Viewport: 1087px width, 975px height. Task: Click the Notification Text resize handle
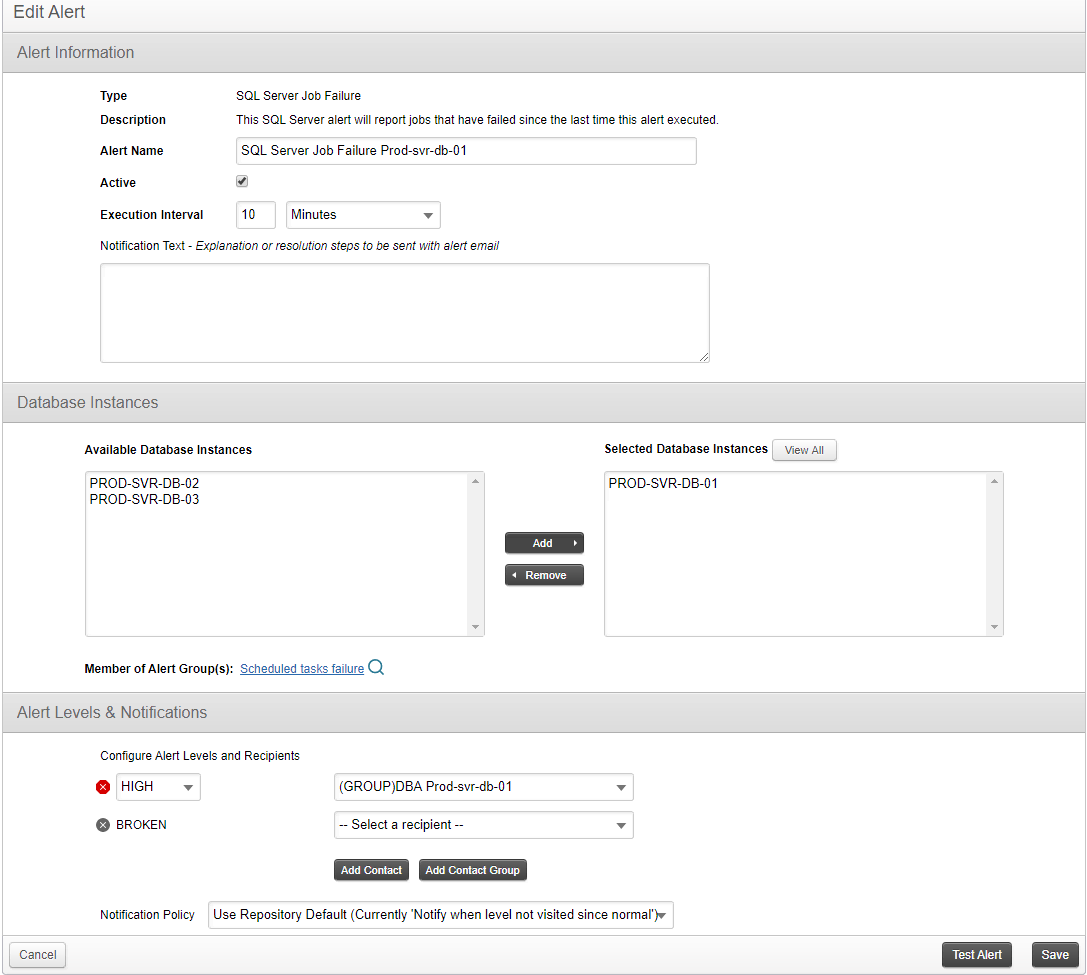[x=704, y=357]
